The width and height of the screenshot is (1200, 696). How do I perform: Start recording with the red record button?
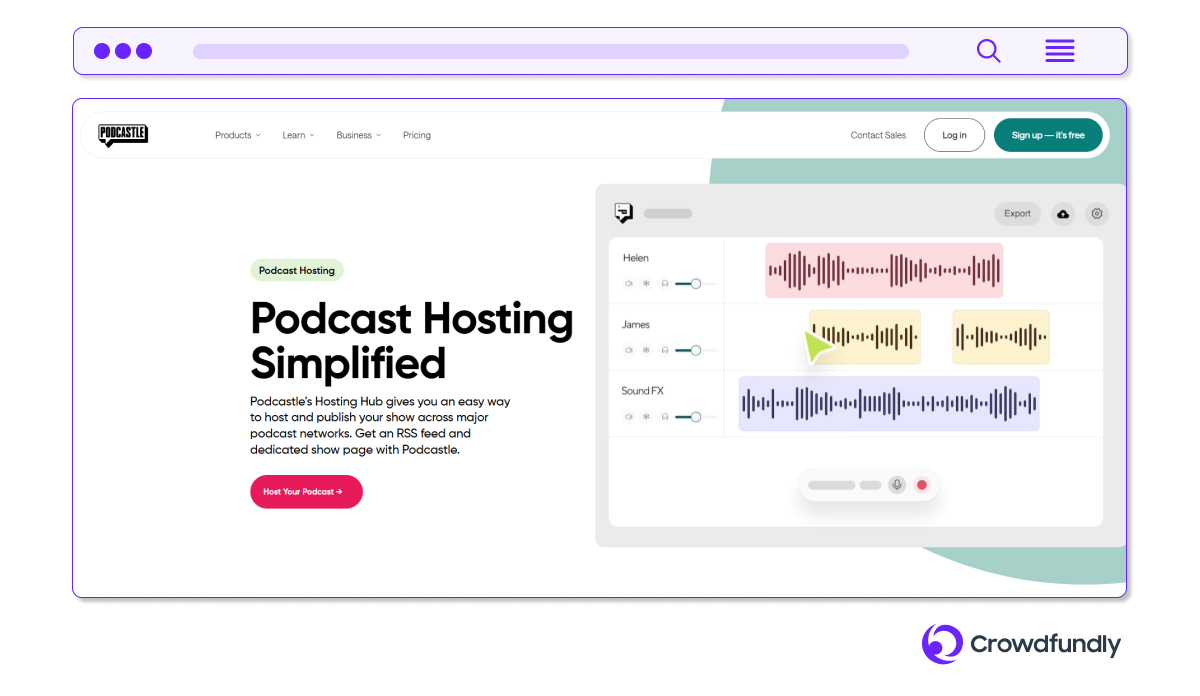(x=922, y=485)
